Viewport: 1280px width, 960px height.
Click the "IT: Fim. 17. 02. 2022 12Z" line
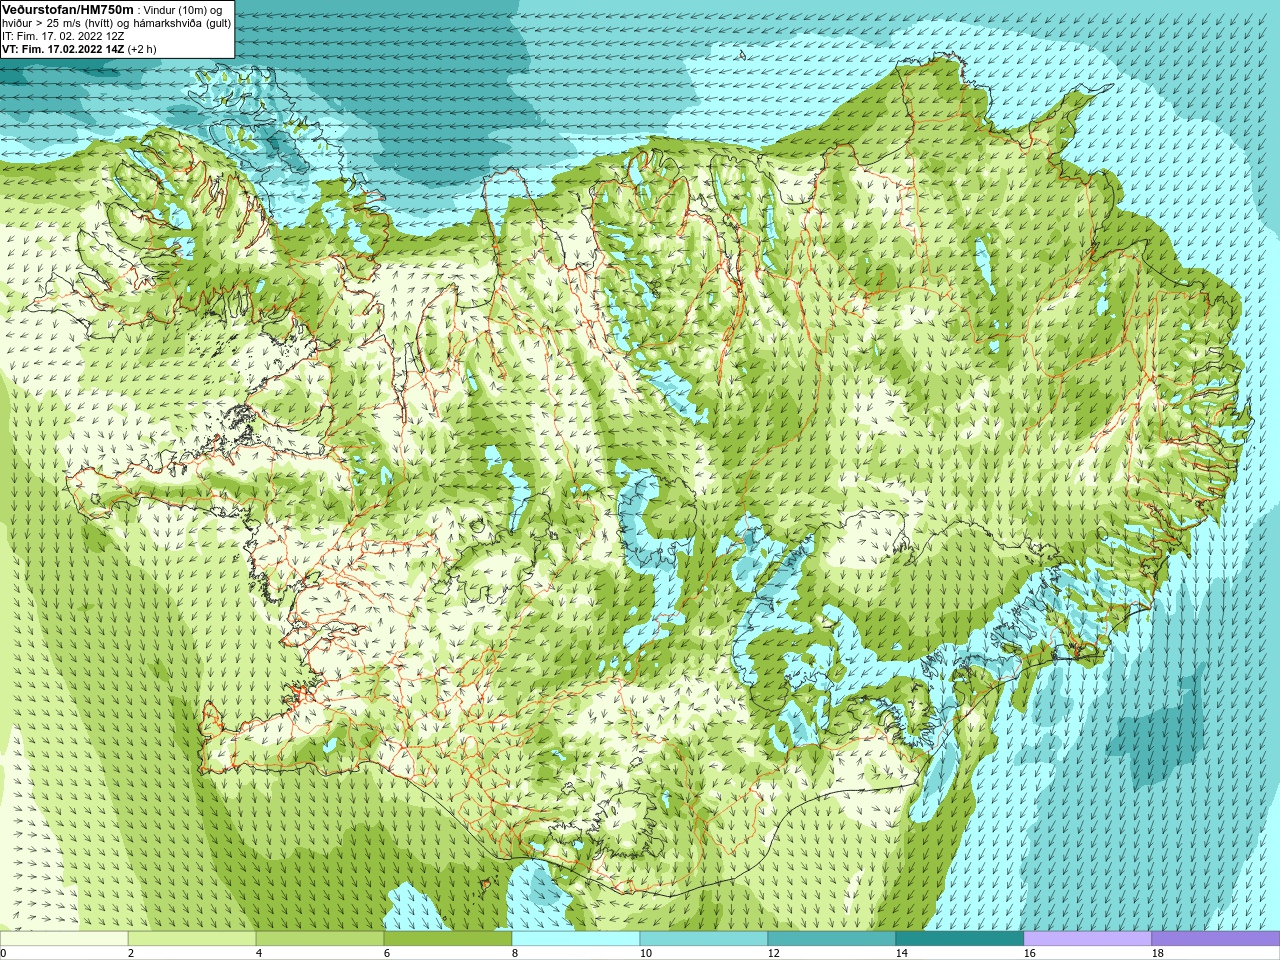point(63,35)
